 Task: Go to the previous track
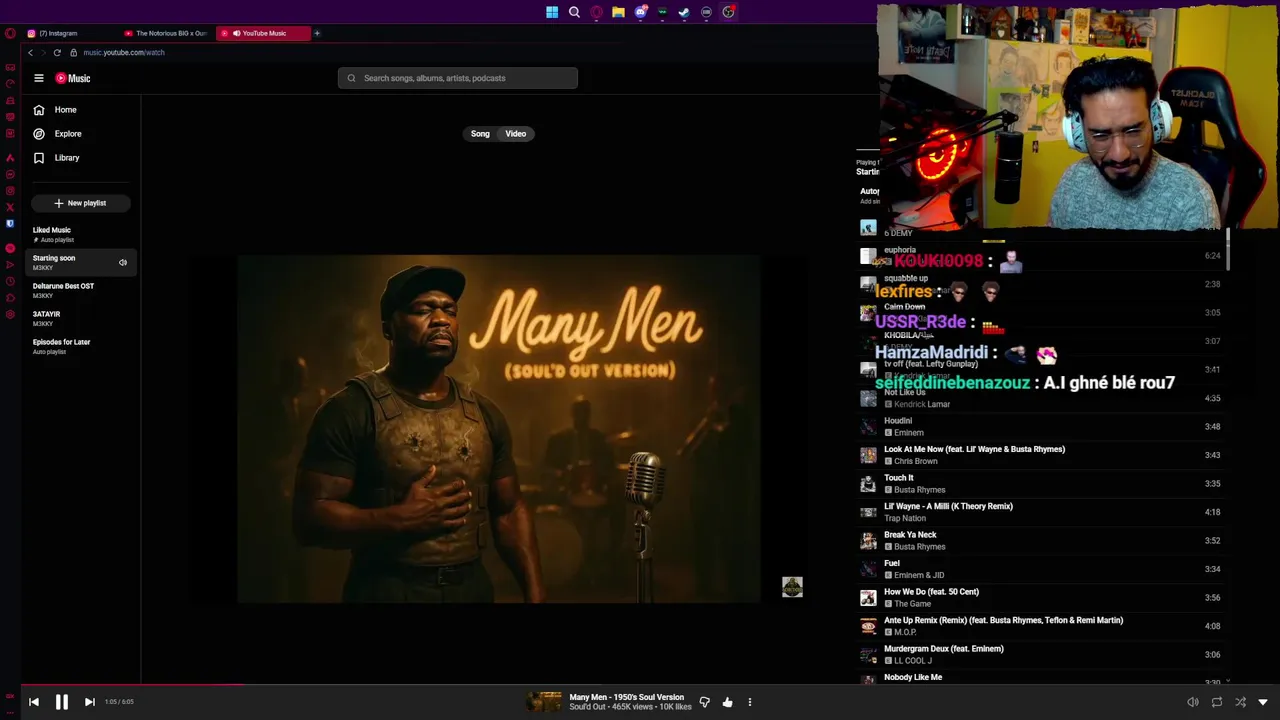33,702
